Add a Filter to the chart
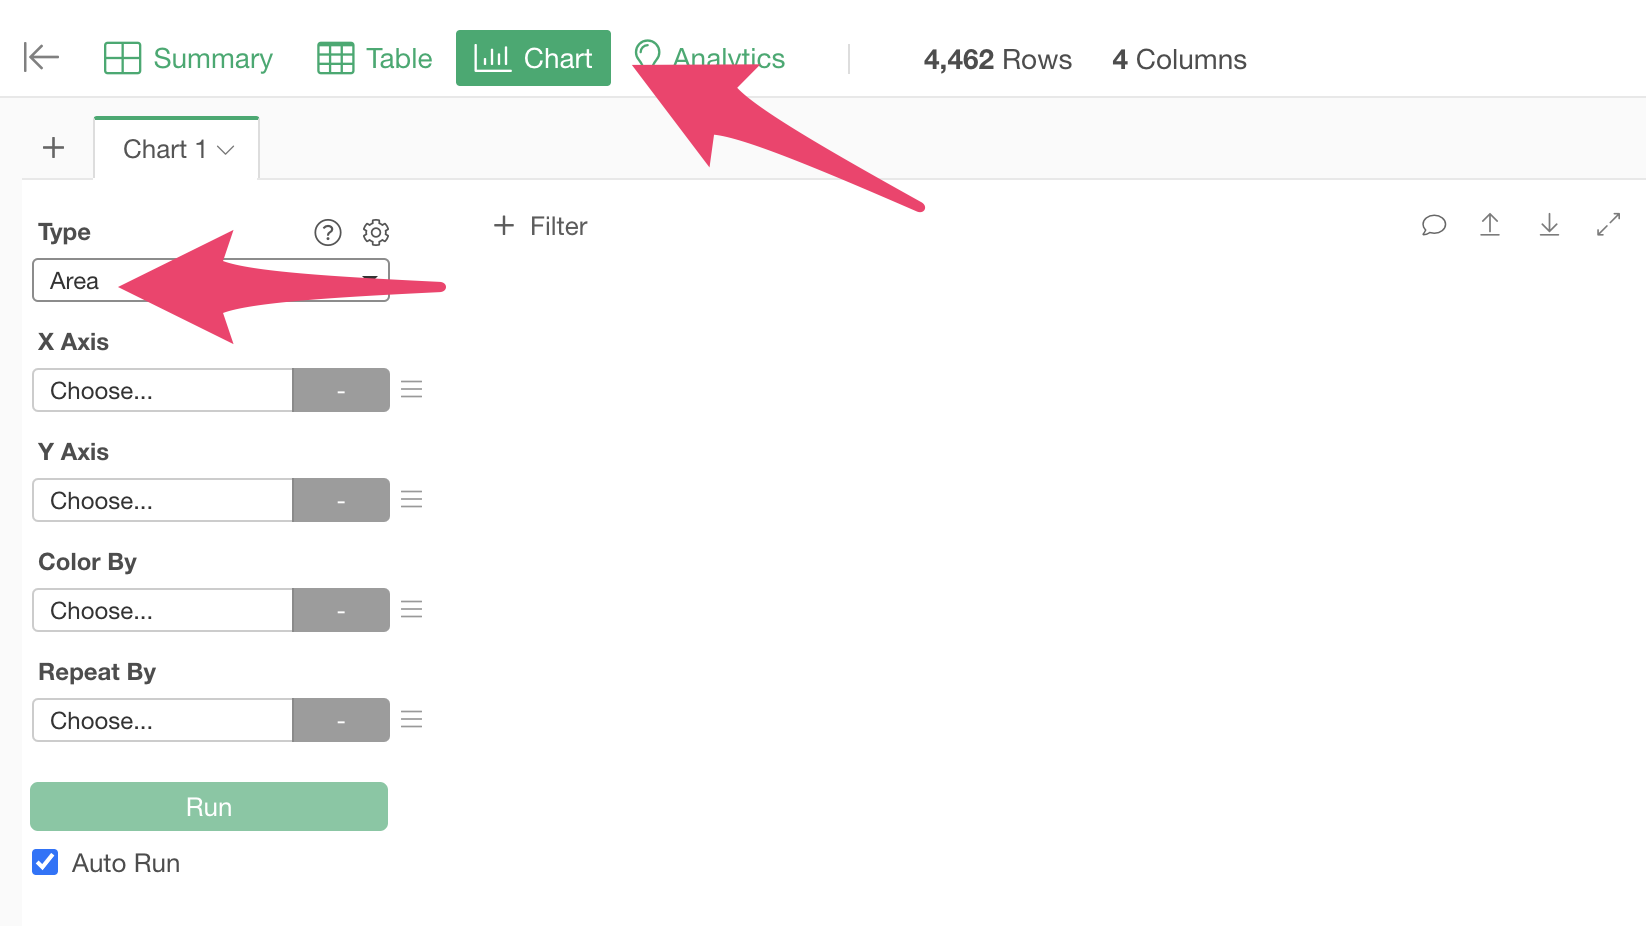This screenshot has width=1646, height=926. (541, 226)
